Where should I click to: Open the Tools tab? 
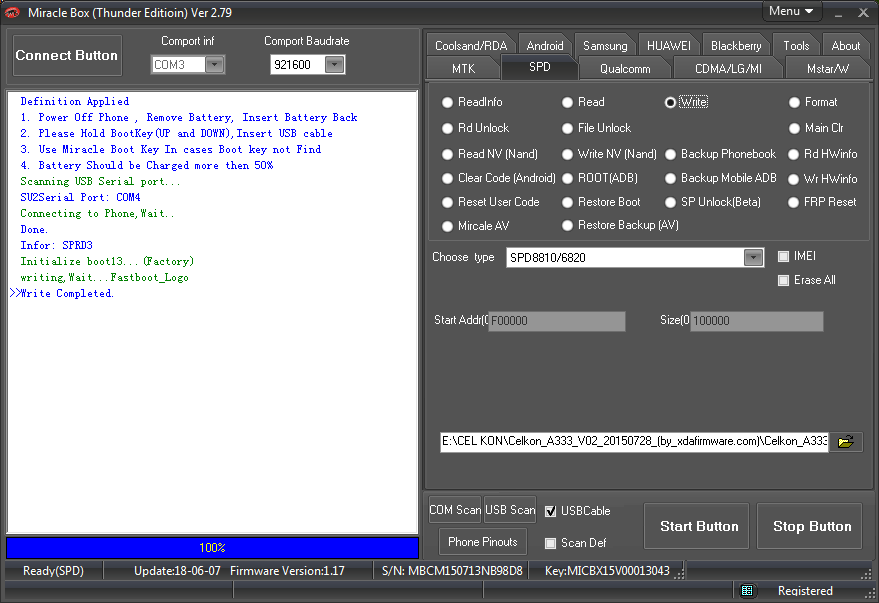point(796,46)
